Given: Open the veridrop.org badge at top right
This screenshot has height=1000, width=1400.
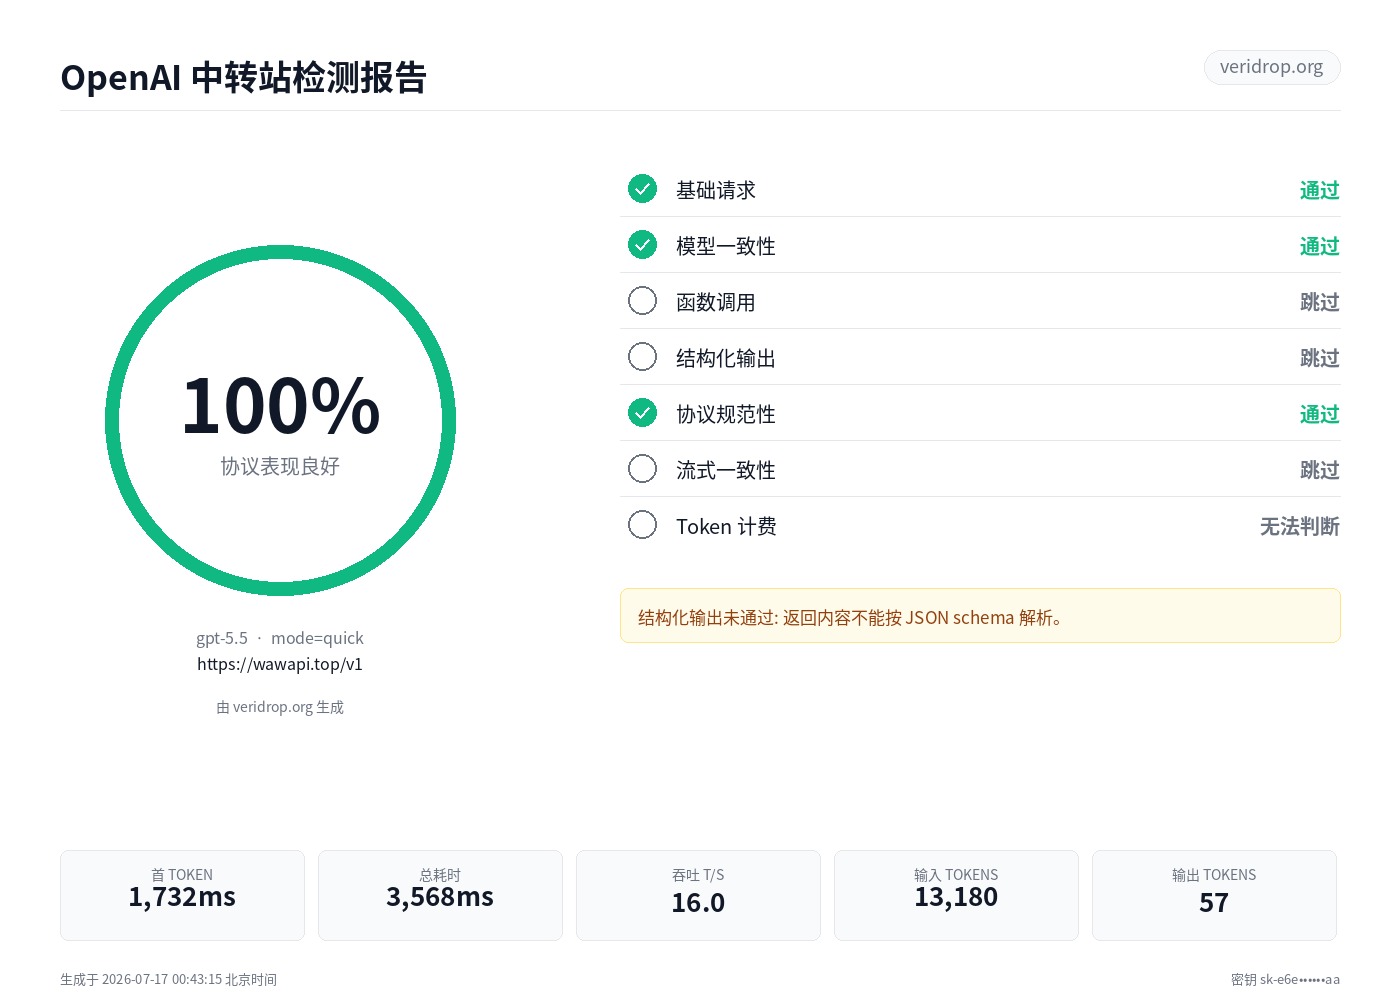Looking at the screenshot, I should point(1272,67).
